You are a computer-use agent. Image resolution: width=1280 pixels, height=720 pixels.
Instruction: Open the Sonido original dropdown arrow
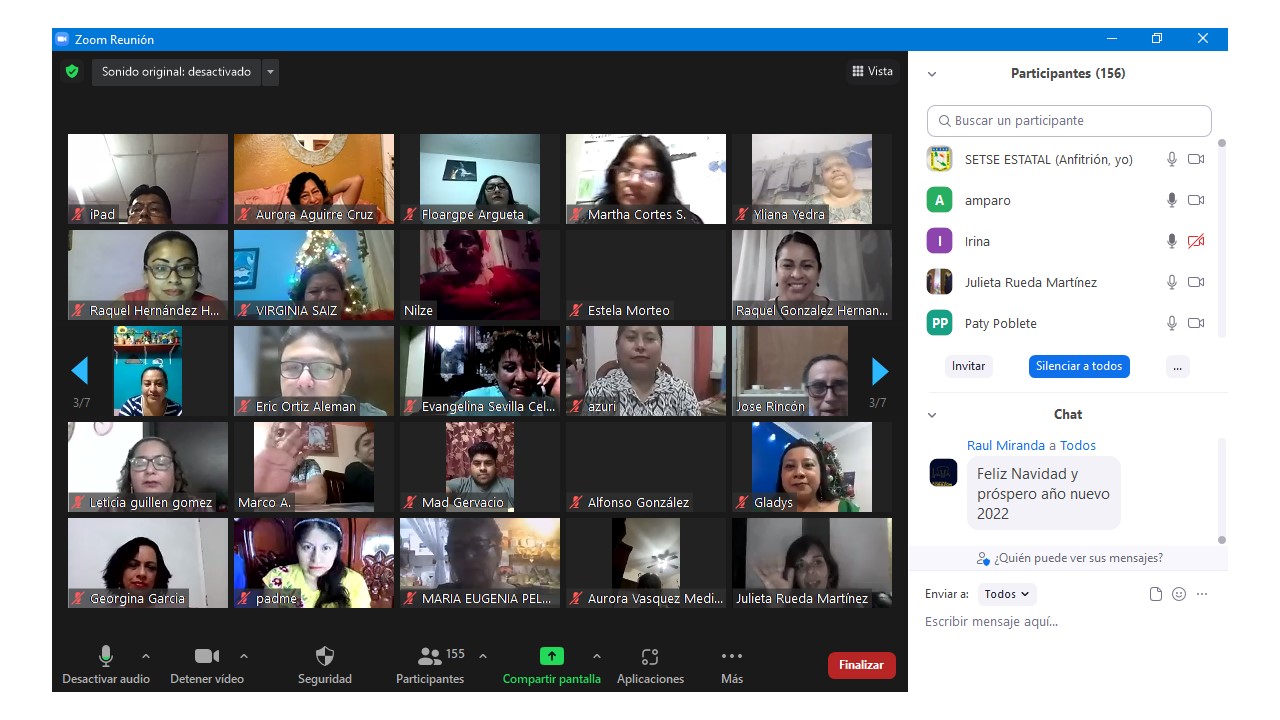270,72
